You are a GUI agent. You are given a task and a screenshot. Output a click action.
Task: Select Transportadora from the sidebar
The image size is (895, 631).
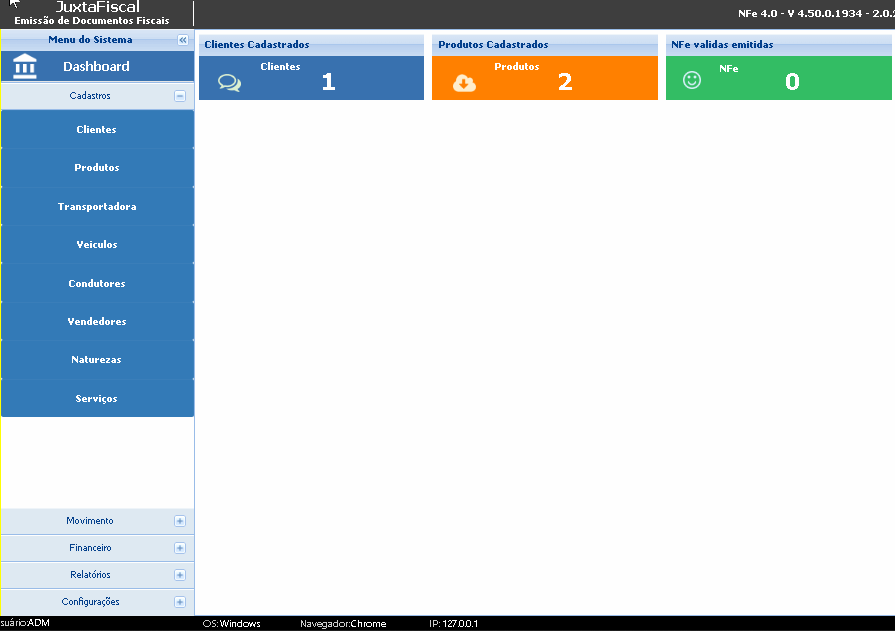[97, 207]
